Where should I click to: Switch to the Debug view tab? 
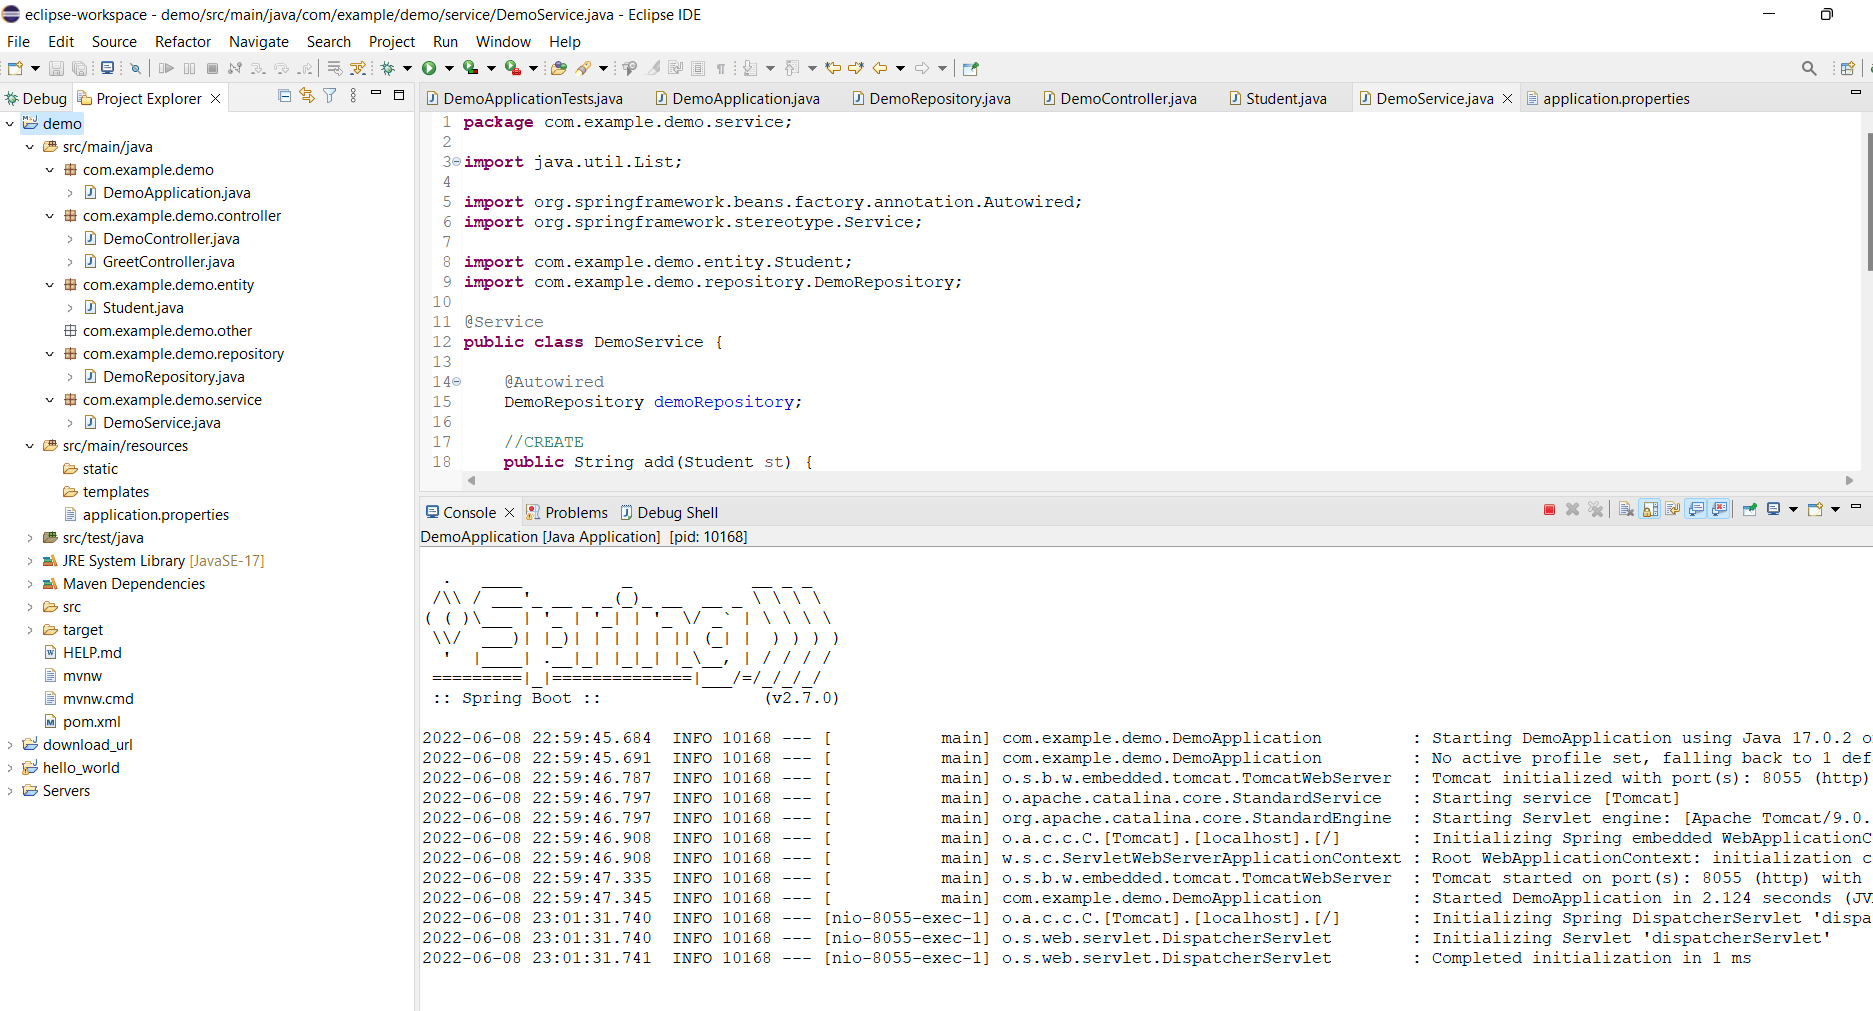[35, 98]
